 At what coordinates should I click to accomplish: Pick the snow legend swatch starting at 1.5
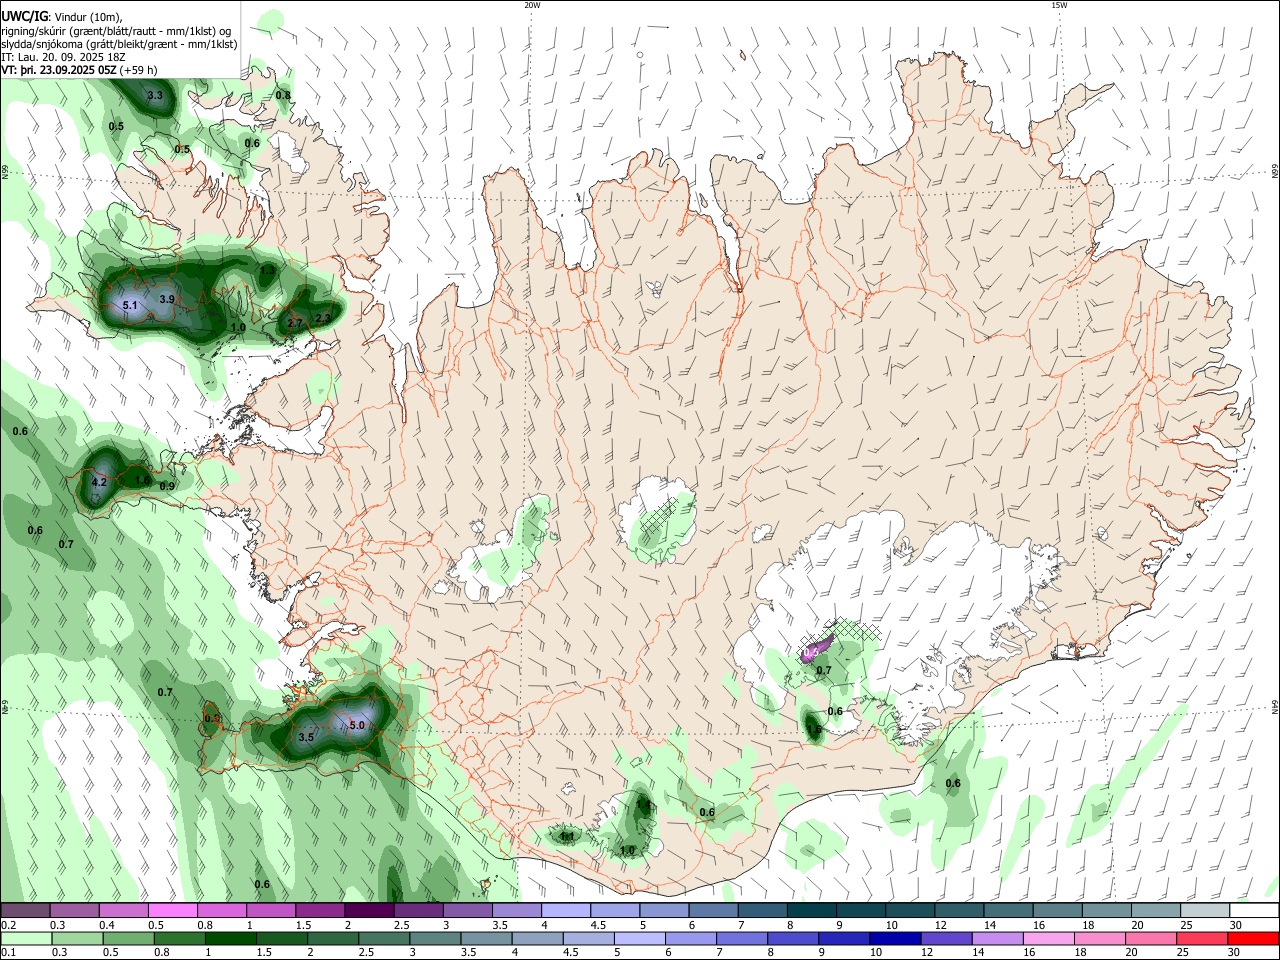[x=319, y=910]
